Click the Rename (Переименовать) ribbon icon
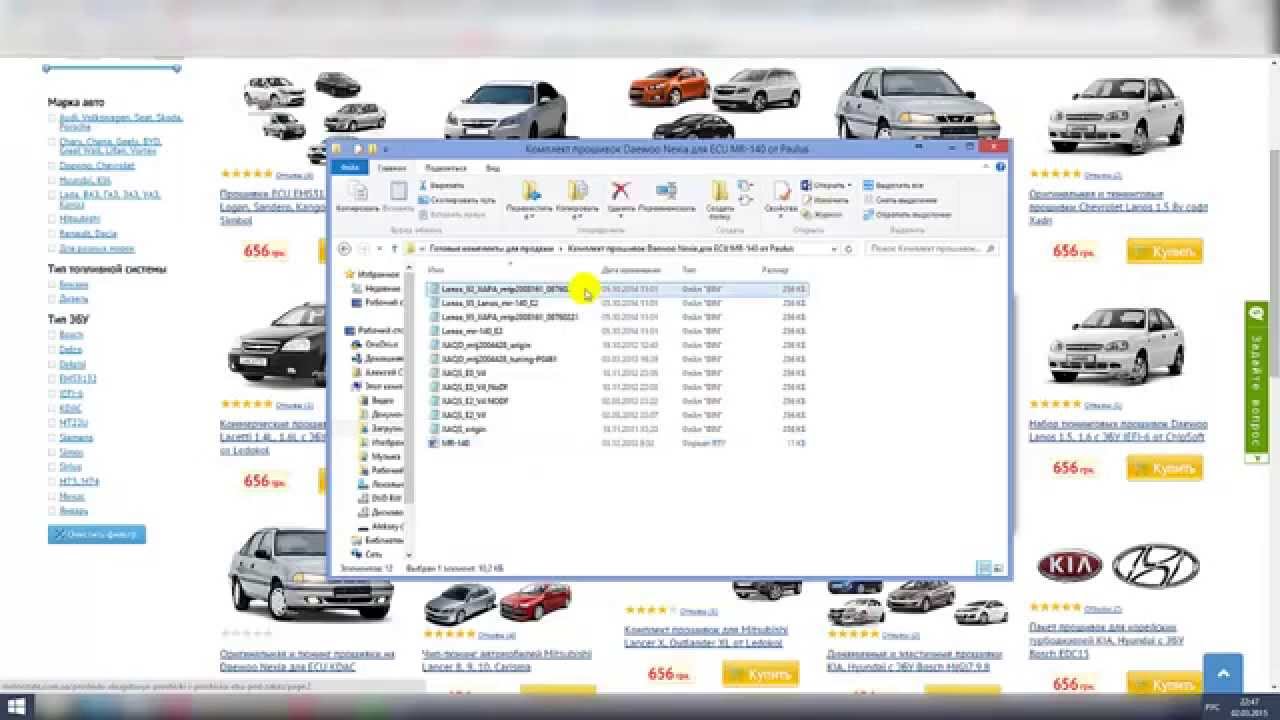The height and width of the screenshot is (720, 1280). (666, 190)
